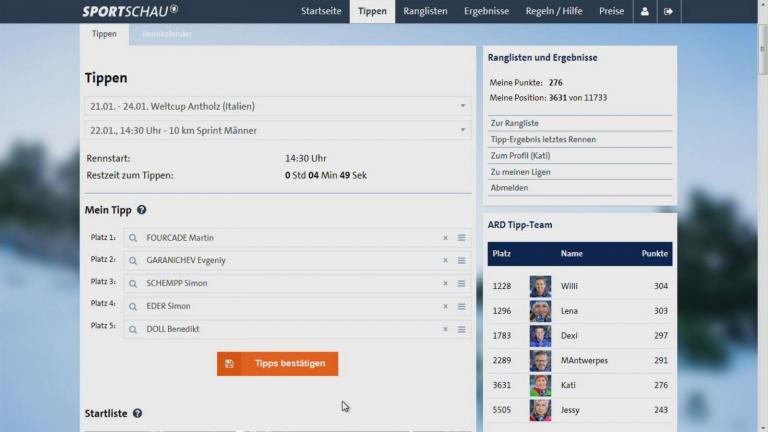Open the Ranglisten navigation menu

pyautogui.click(x=425, y=12)
